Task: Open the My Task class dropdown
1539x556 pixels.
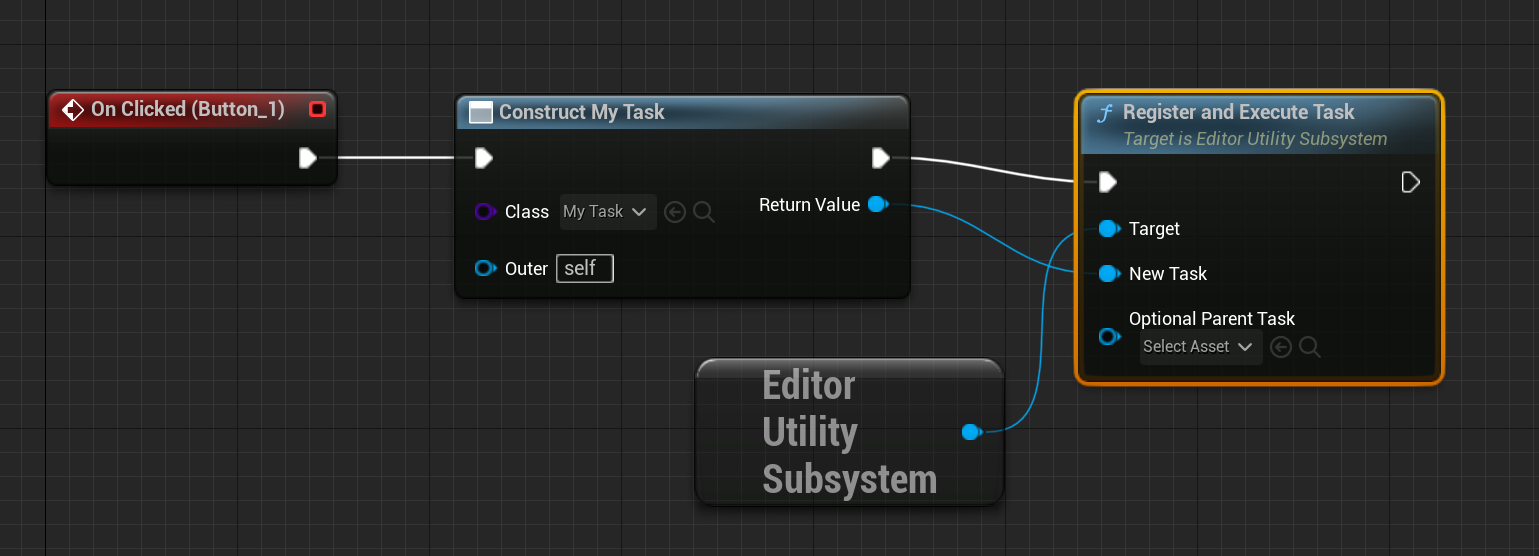Action: (x=607, y=212)
